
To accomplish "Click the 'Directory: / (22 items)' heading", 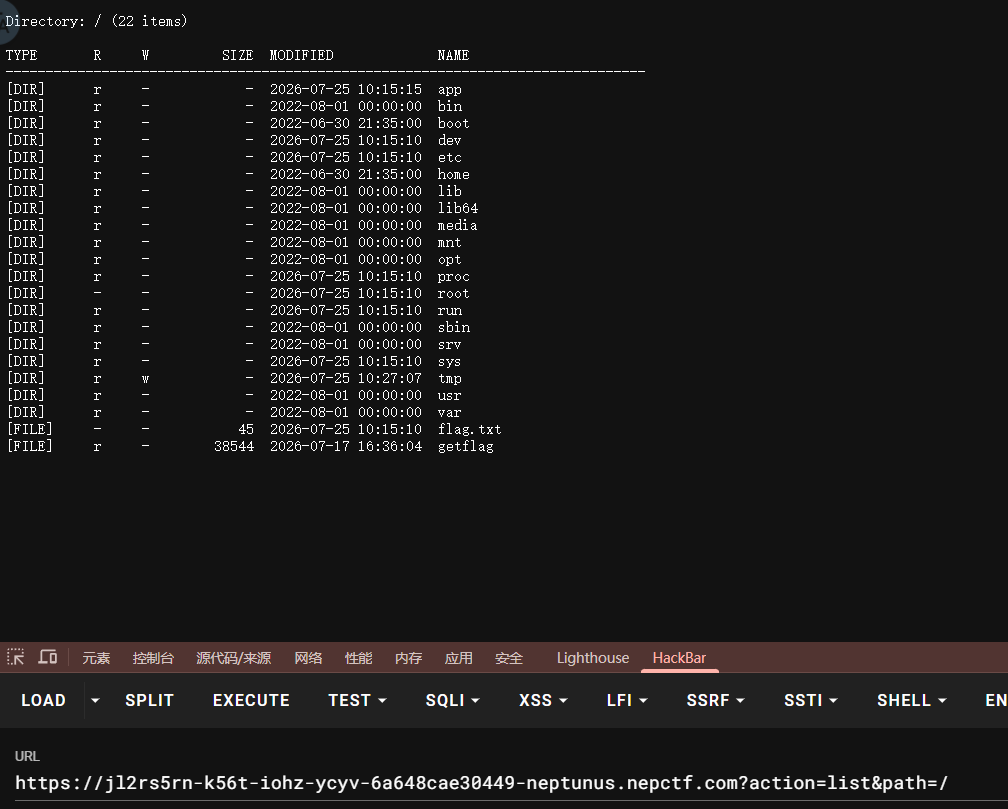I will point(96,21).
